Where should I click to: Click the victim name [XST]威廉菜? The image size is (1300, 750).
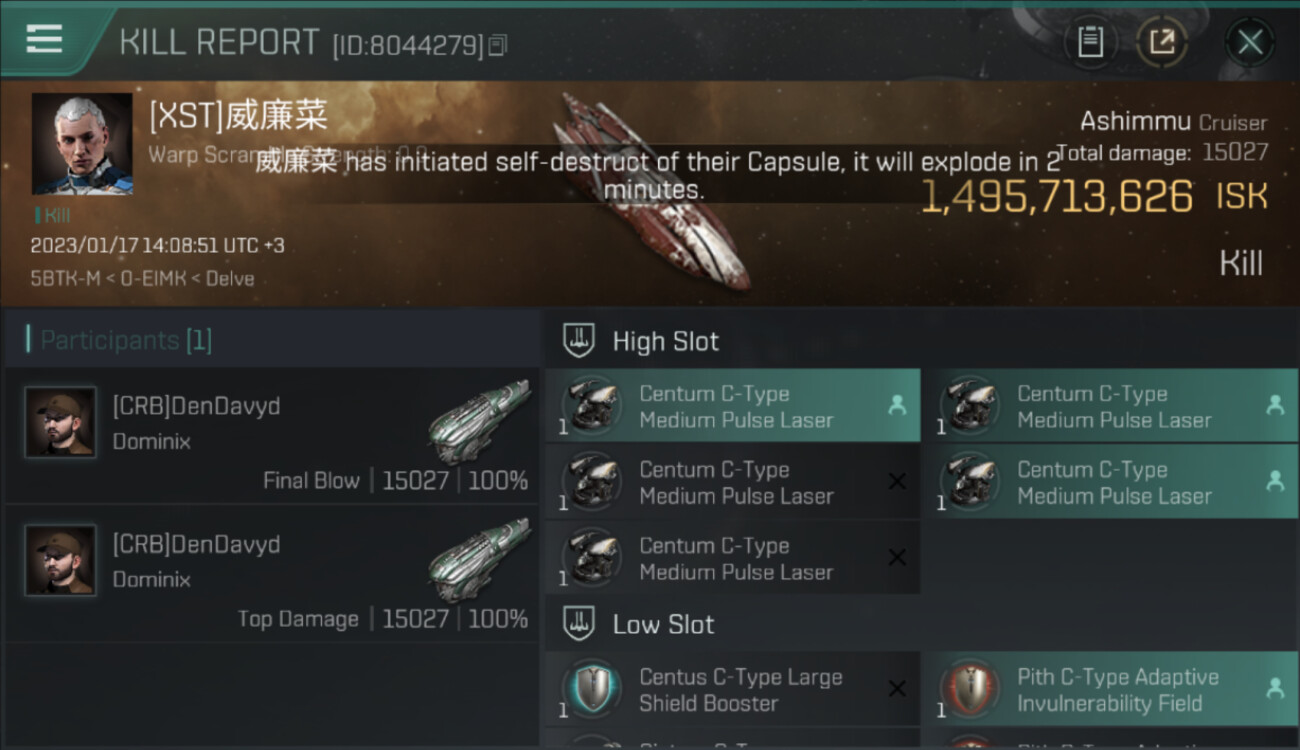click(x=238, y=116)
